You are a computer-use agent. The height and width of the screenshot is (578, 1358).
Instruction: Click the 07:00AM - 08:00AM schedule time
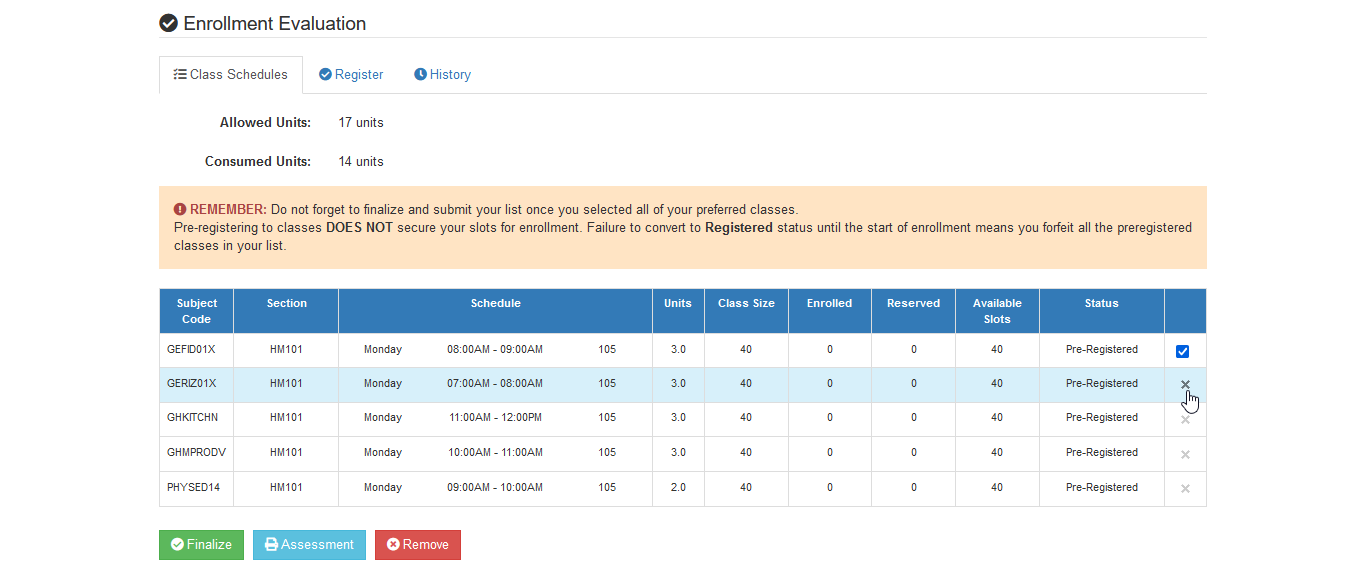coord(495,384)
